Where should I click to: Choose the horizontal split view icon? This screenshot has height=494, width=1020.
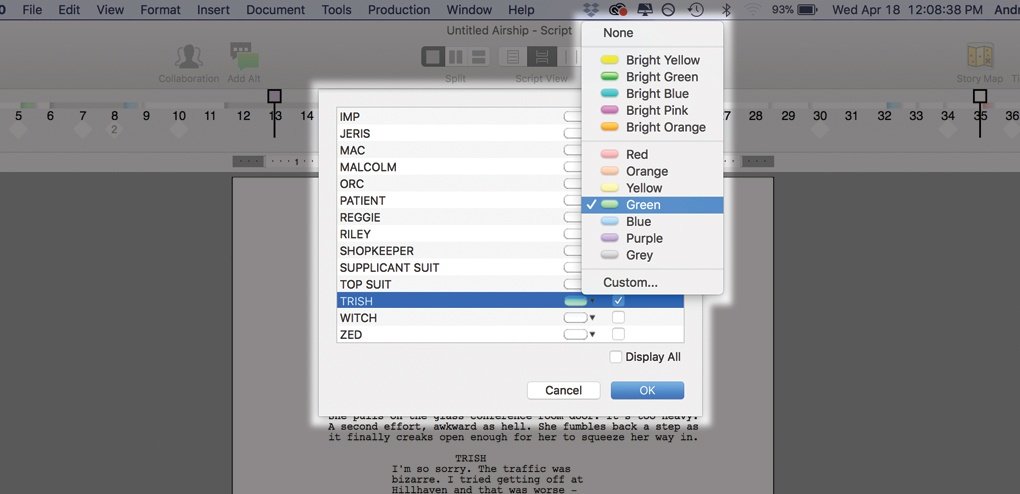point(478,57)
